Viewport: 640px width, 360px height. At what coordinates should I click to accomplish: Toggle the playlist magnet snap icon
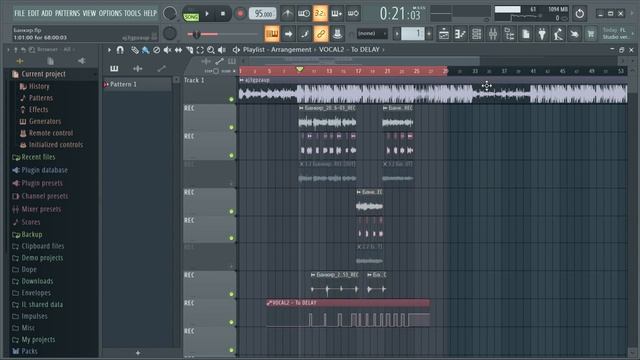click(x=120, y=50)
